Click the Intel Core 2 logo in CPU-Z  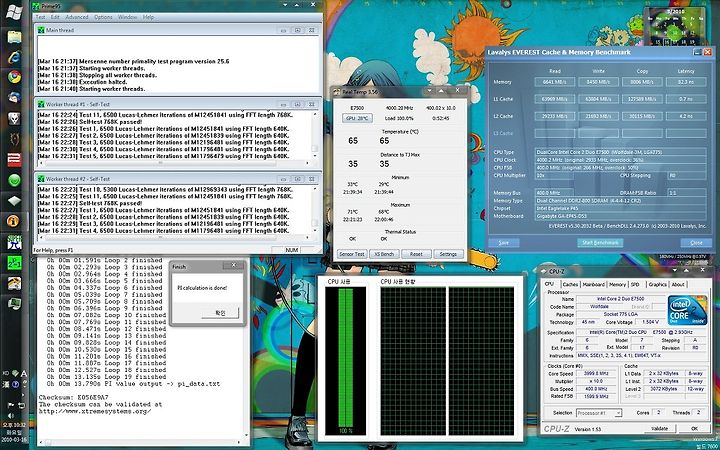(x=687, y=310)
